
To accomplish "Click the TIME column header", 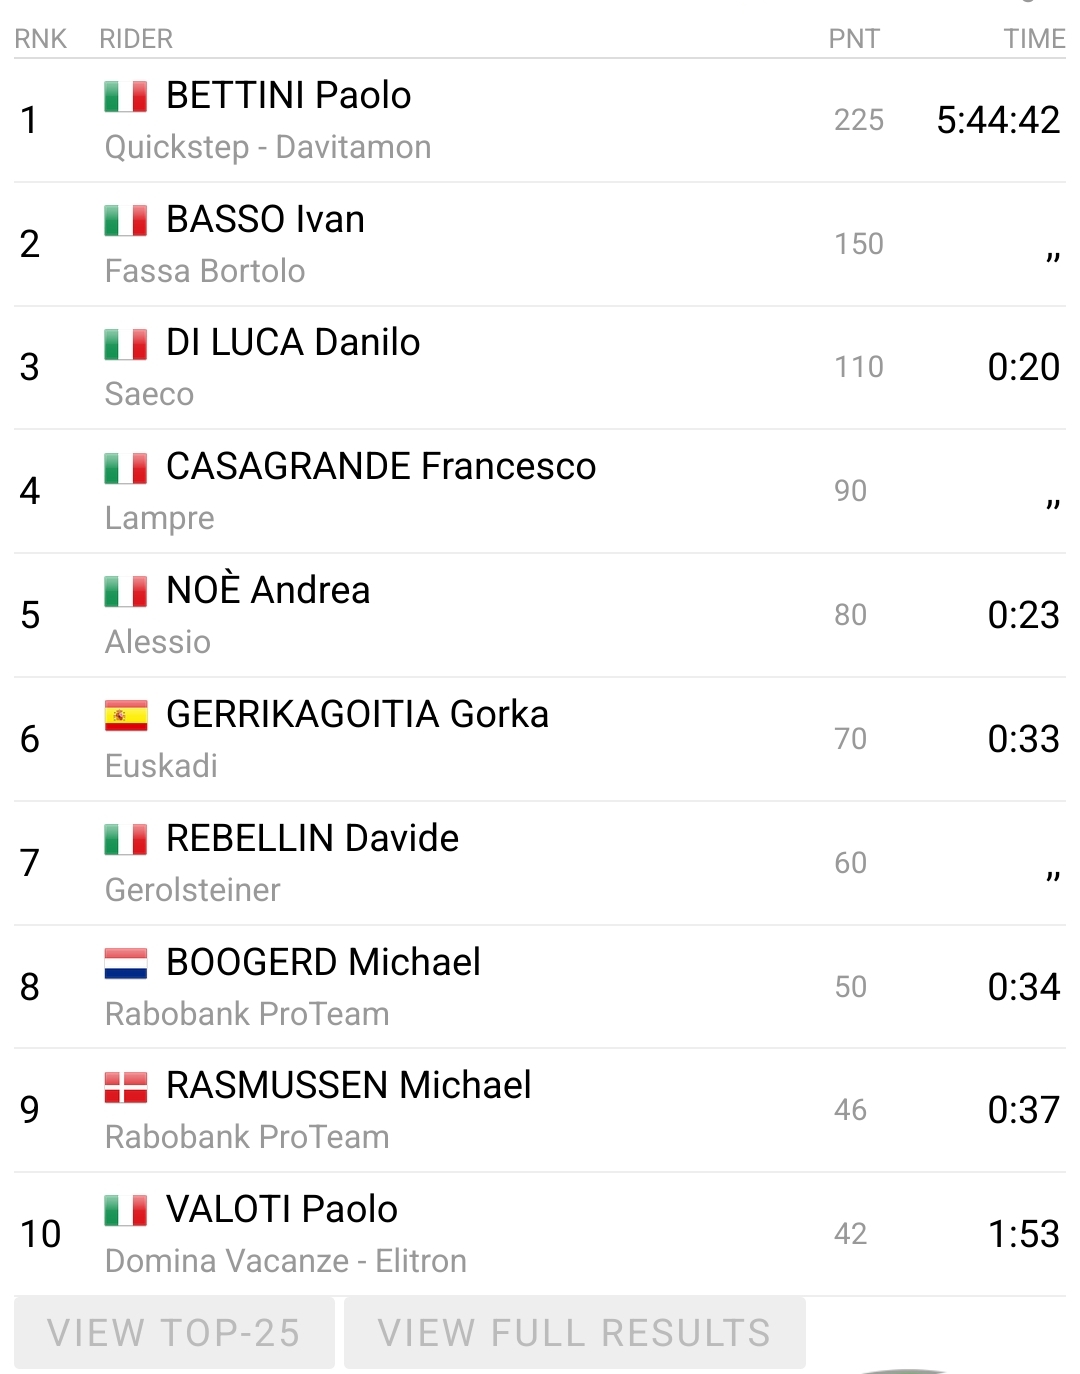I will [1034, 39].
